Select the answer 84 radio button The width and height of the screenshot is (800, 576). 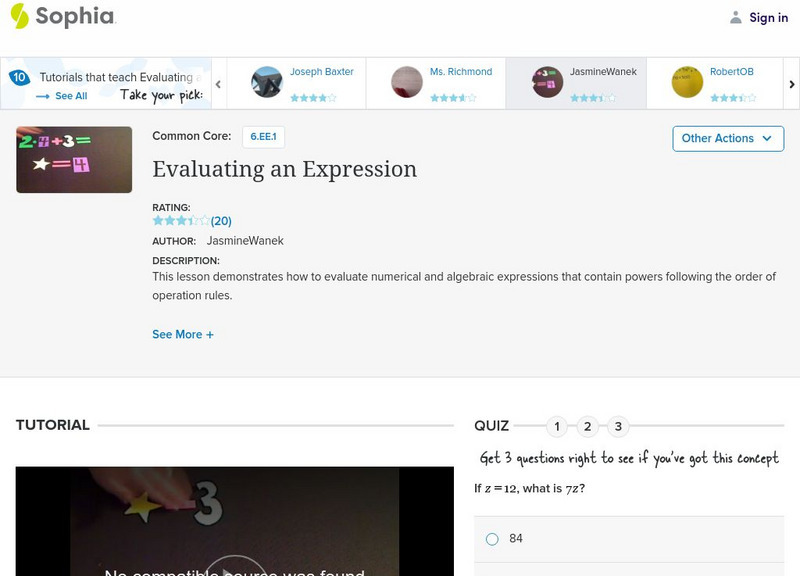[492, 539]
